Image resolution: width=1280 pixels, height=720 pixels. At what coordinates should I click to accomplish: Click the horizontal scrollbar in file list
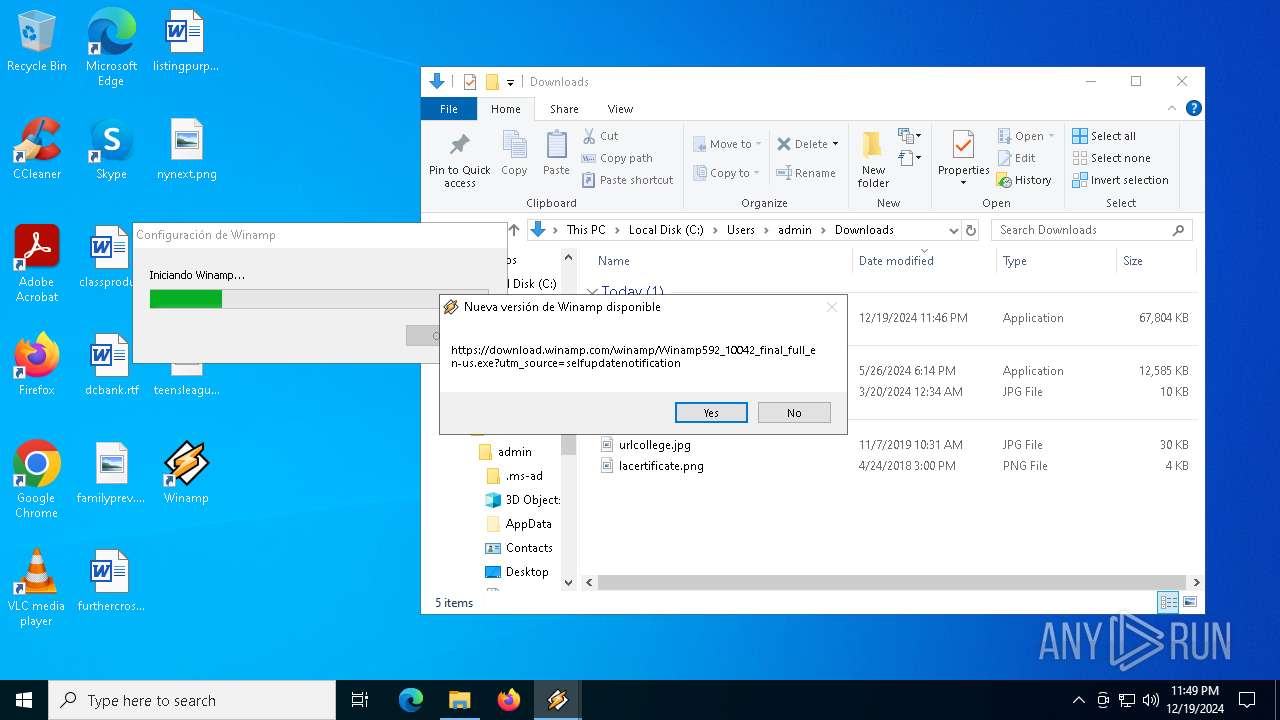(890, 582)
